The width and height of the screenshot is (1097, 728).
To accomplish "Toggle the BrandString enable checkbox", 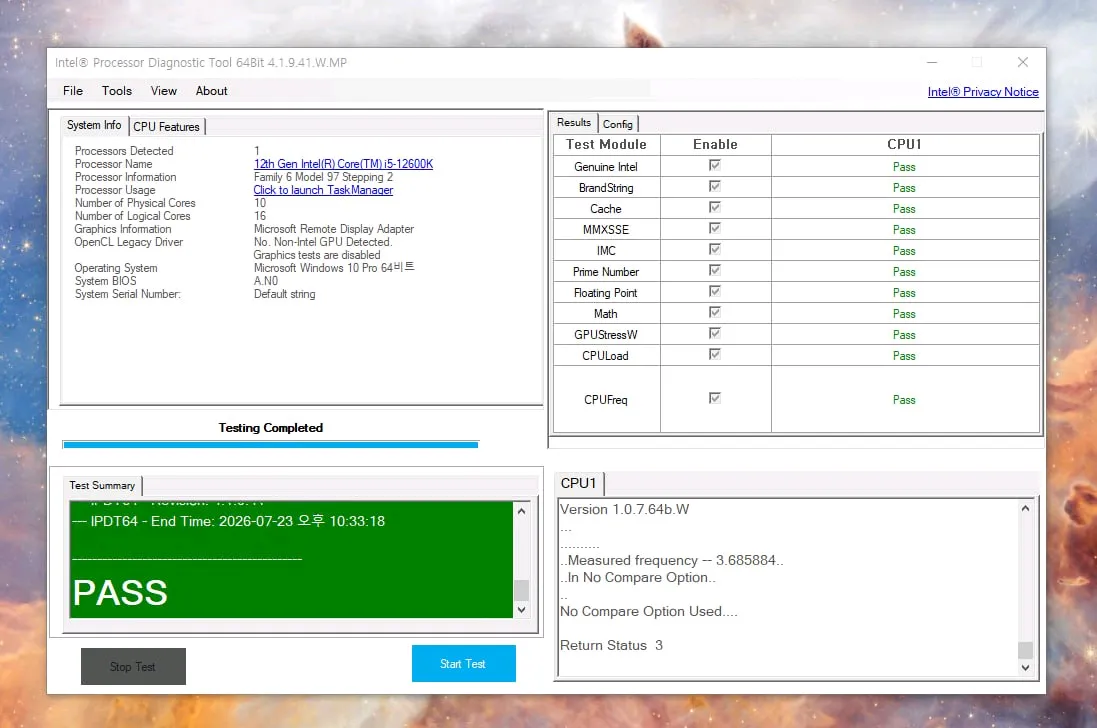I will (x=714, y=186).
